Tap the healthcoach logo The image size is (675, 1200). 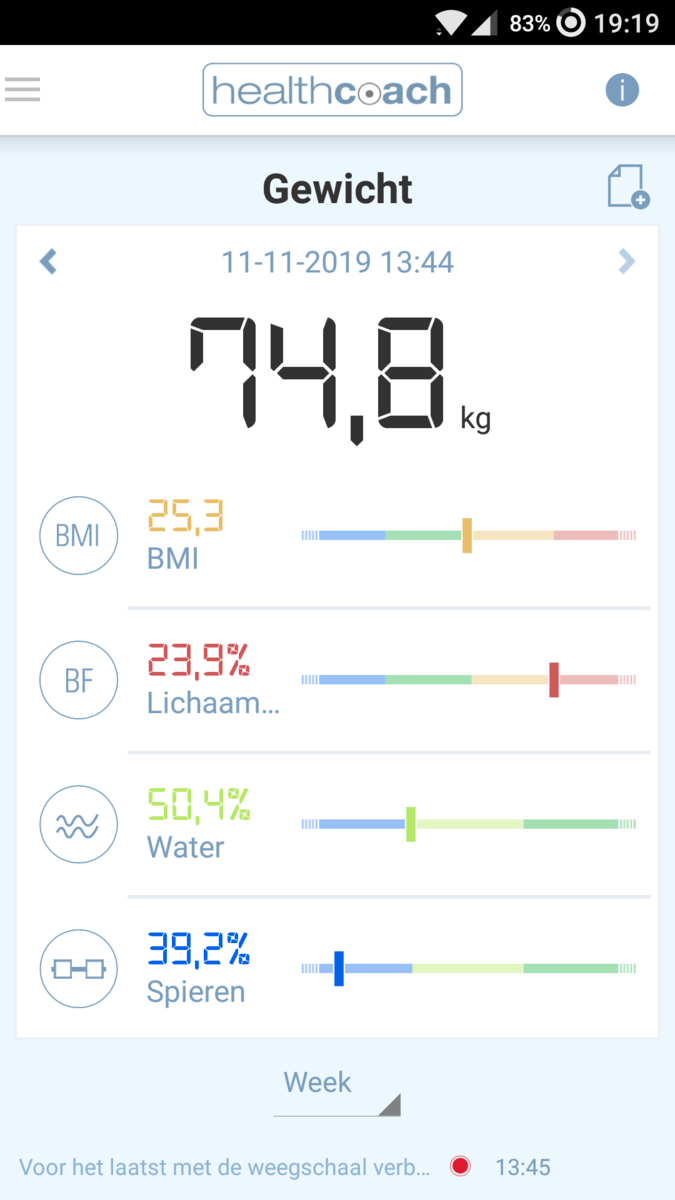332,91
